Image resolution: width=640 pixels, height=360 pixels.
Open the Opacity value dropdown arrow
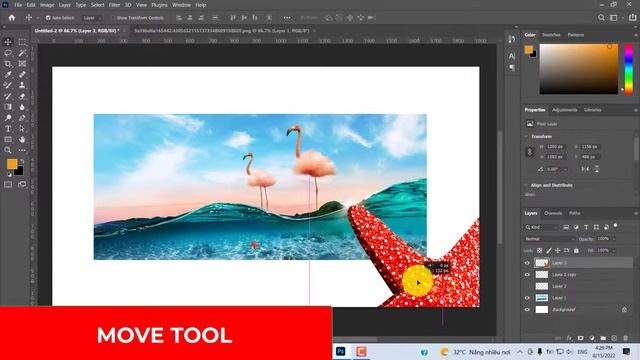click(613, 239)
